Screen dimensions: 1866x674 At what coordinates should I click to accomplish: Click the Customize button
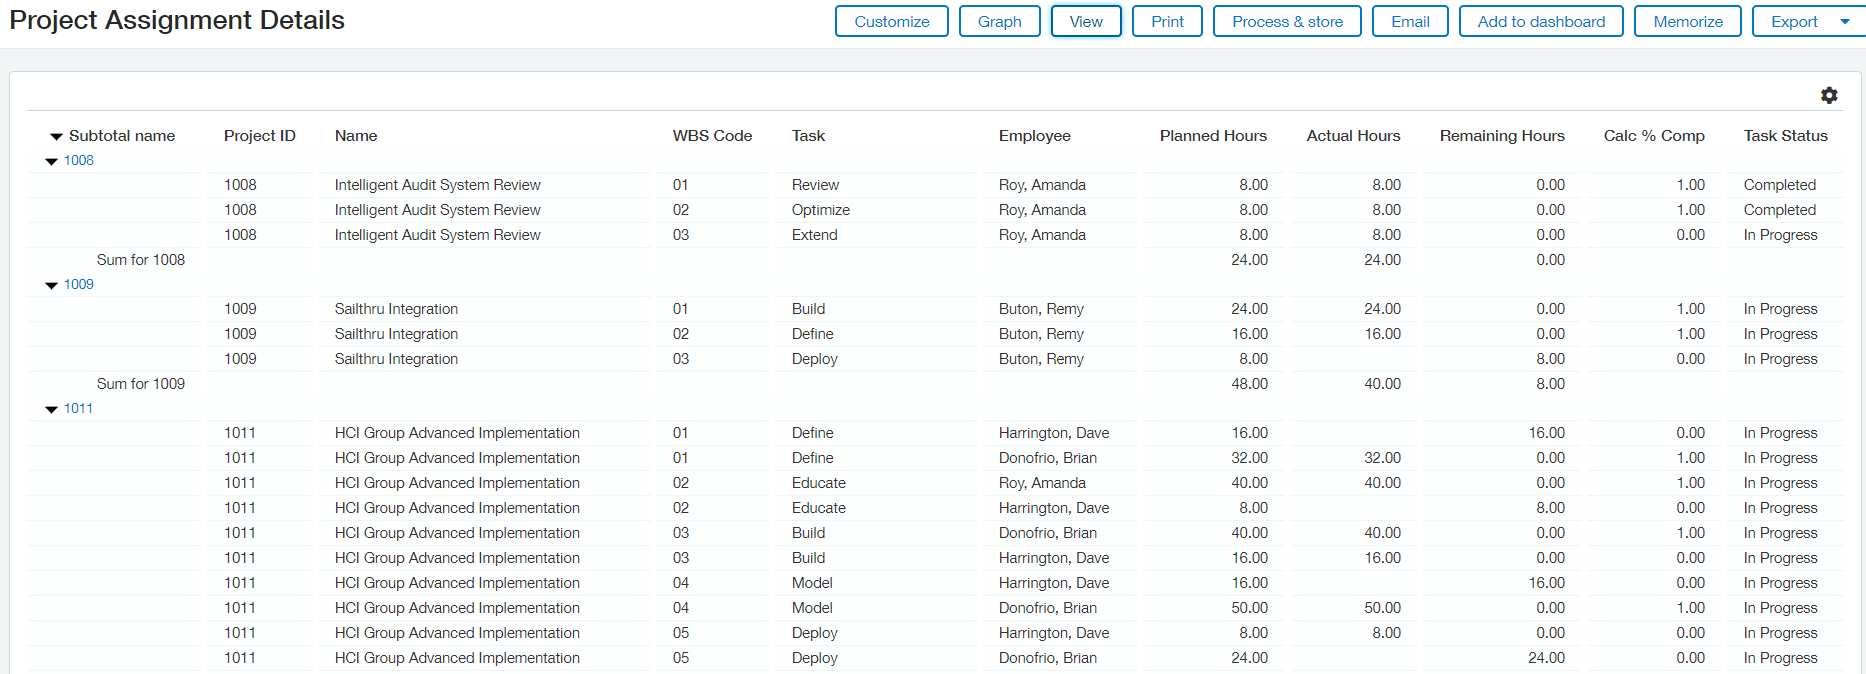(x=891, y=21)
